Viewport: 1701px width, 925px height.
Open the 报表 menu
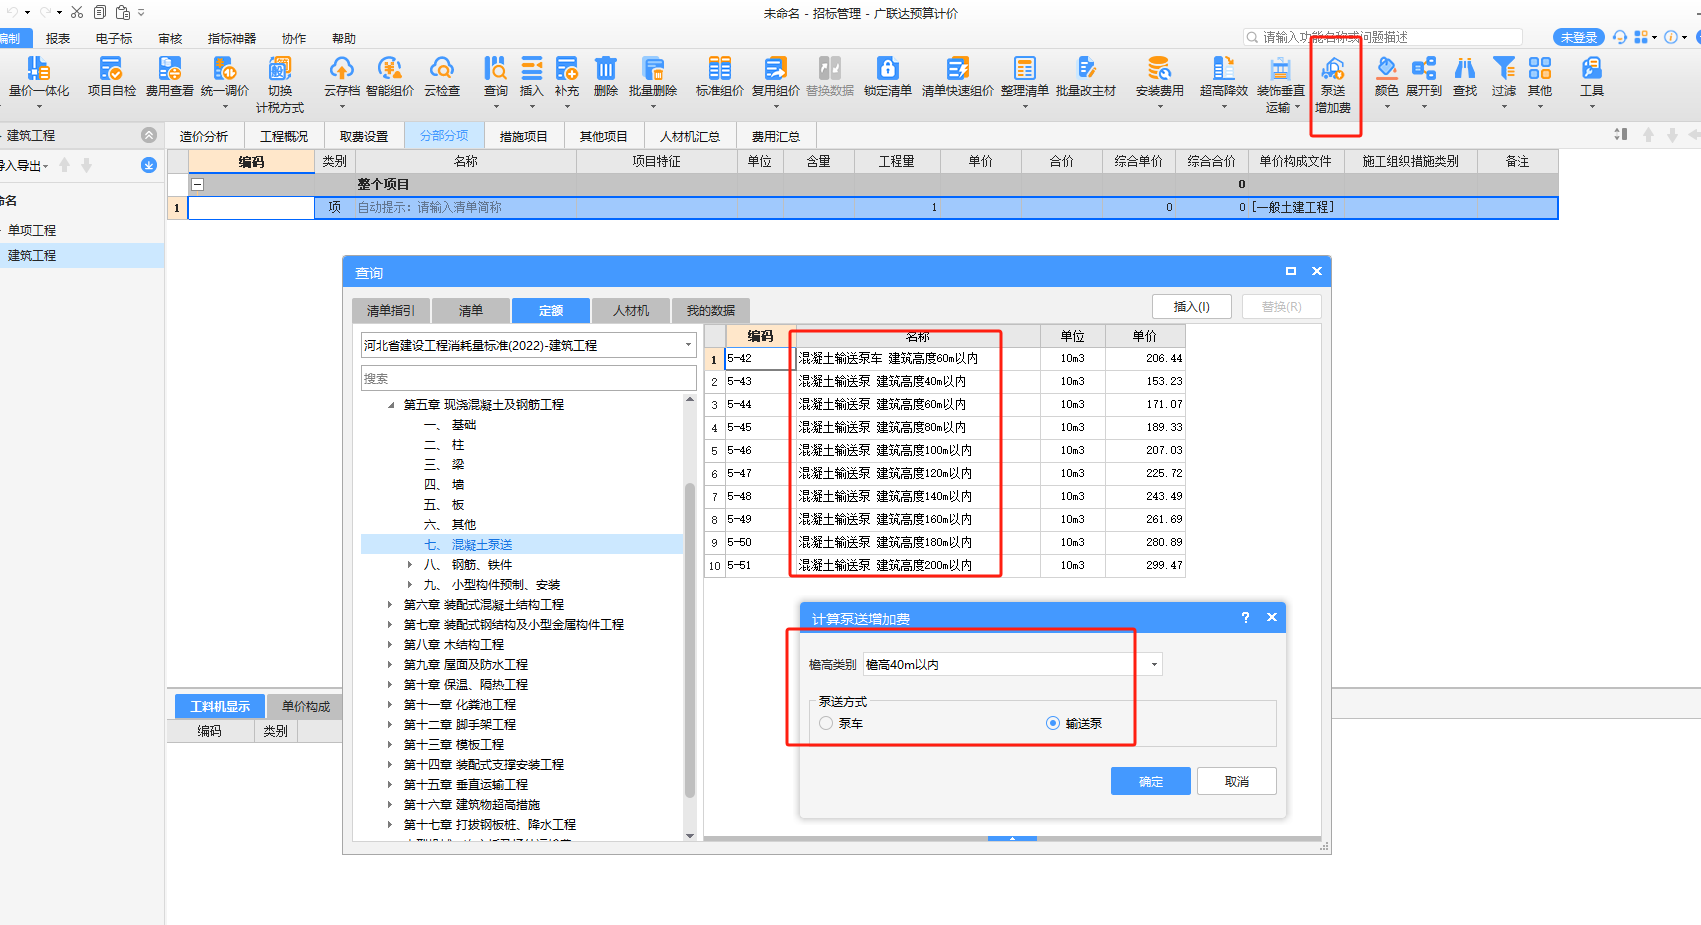pos(58,38)
